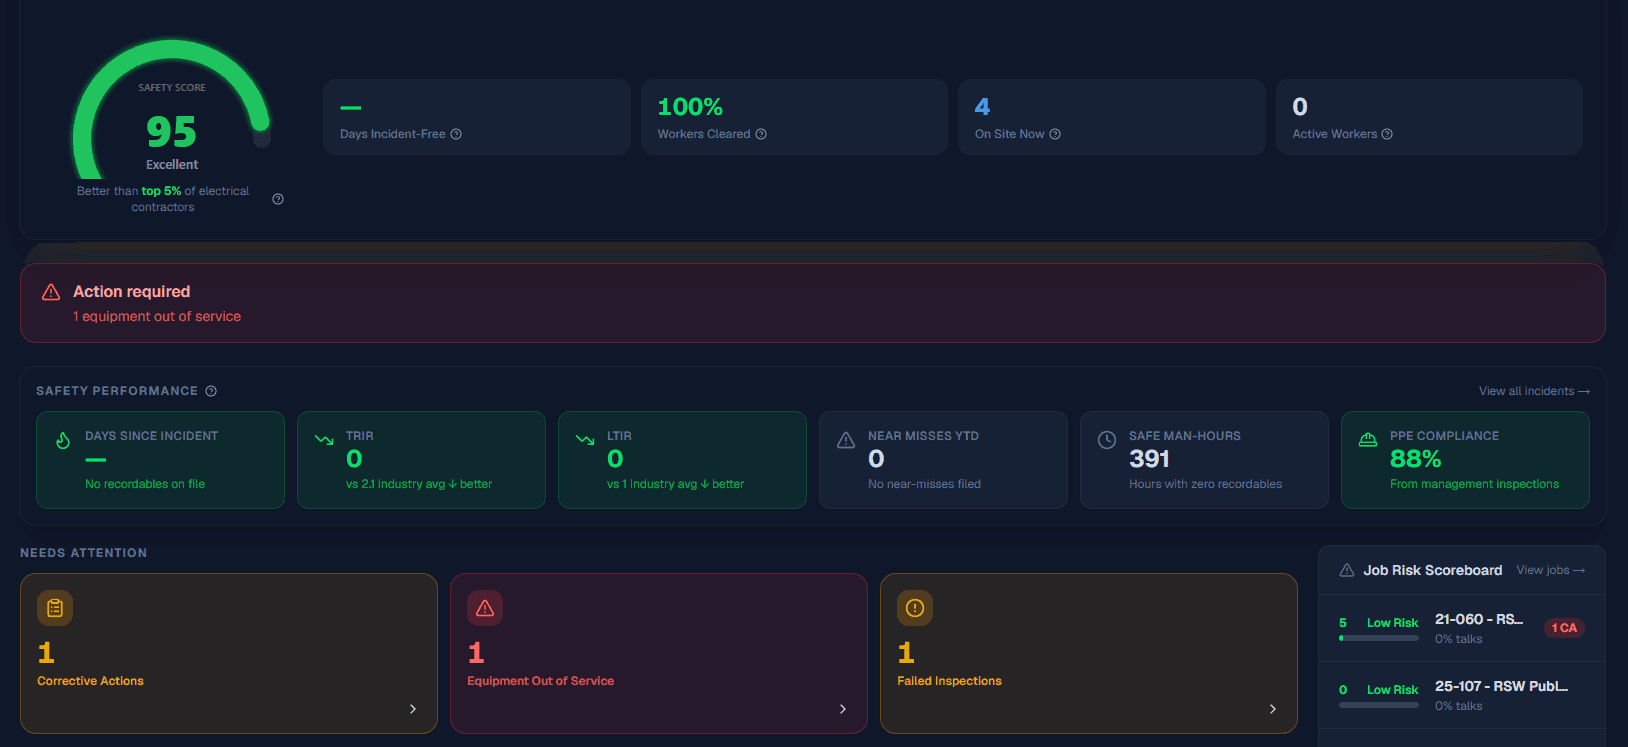Open Failed Inspections card chevron
1628x747 pixels.
point(1273,709)
